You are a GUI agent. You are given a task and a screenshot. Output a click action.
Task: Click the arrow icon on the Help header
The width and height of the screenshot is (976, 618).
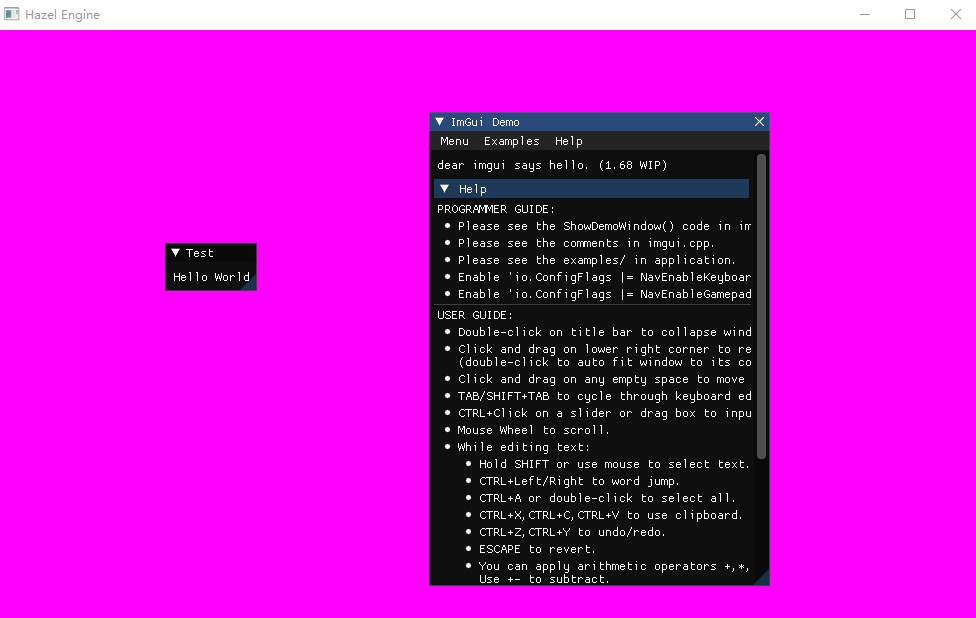pyautogui.click(x=444, y=188)
